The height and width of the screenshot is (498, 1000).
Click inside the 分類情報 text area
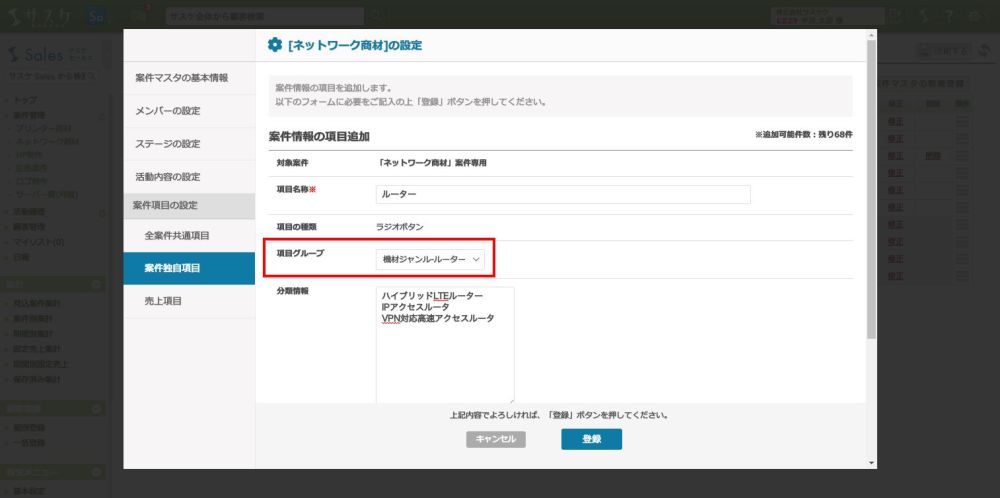(445, 360)
